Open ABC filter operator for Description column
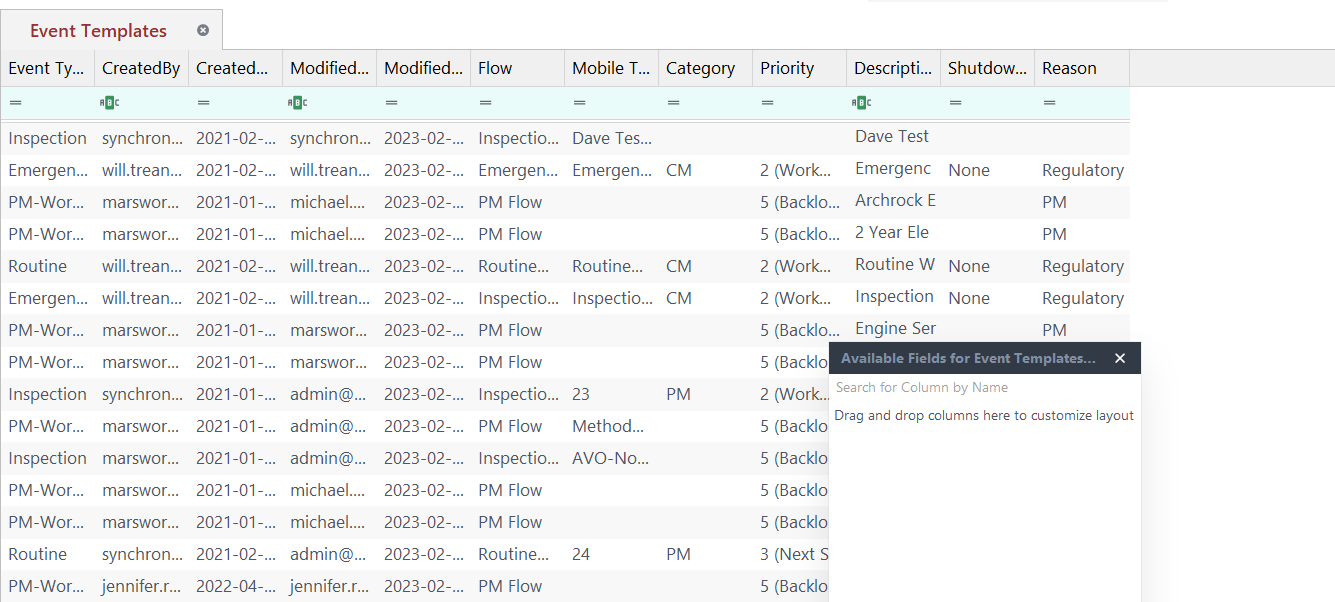This screenshot has height=602, width=1335. click(862, 102)
